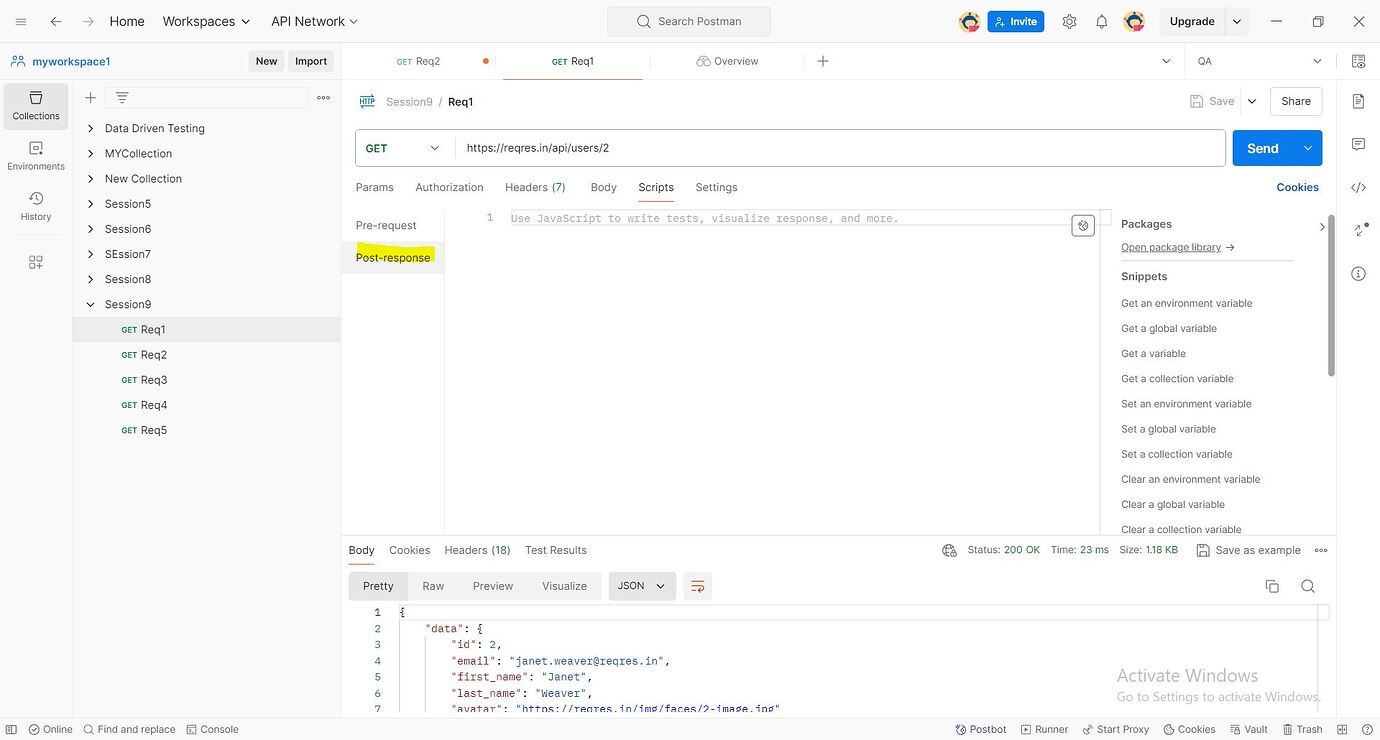The image size is (1380, 740).
Task: Expand the Session8 collection
Action: (x=91, y=279)
